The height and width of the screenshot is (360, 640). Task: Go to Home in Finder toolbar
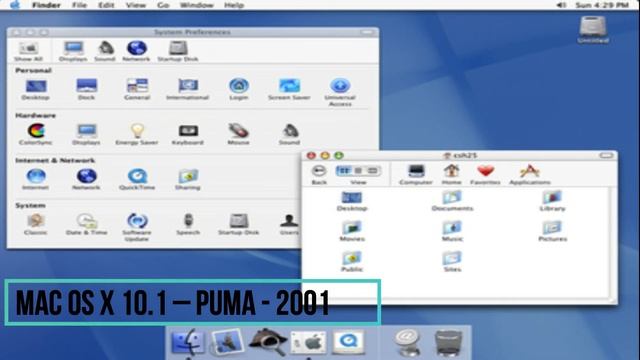452,174
